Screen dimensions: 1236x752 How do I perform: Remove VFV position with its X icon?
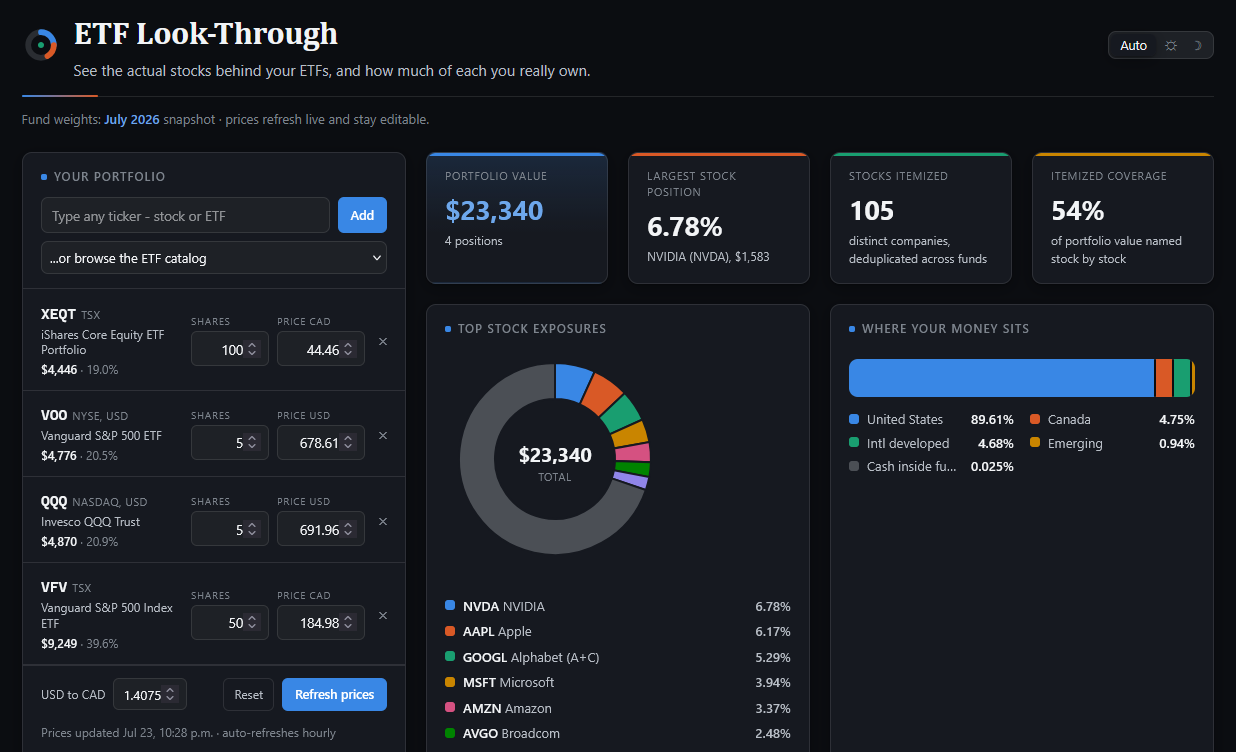point(383,615)
